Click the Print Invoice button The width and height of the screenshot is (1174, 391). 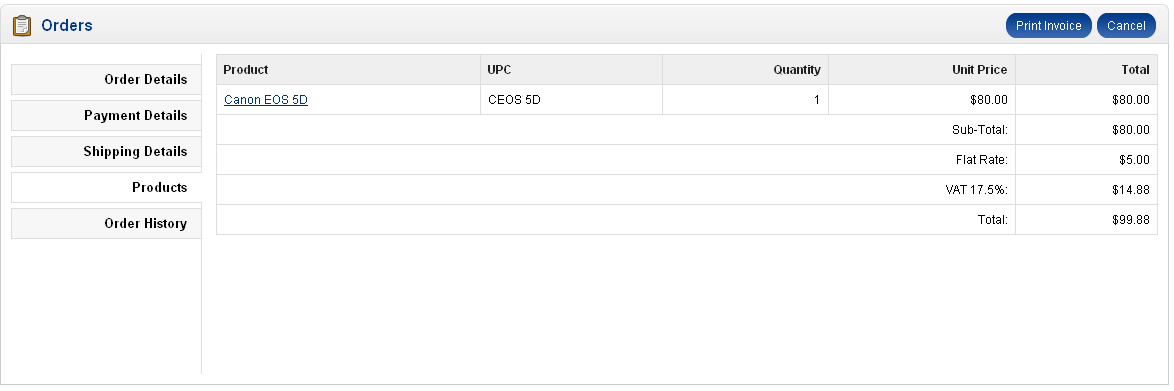[x=1048, y=25]
